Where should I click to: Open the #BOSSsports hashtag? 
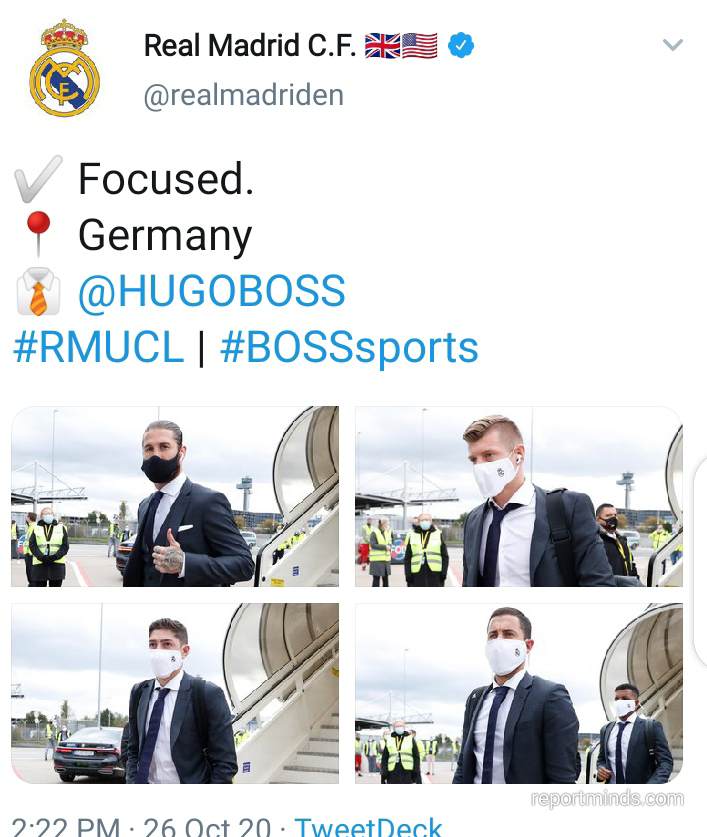pos(349,348)
